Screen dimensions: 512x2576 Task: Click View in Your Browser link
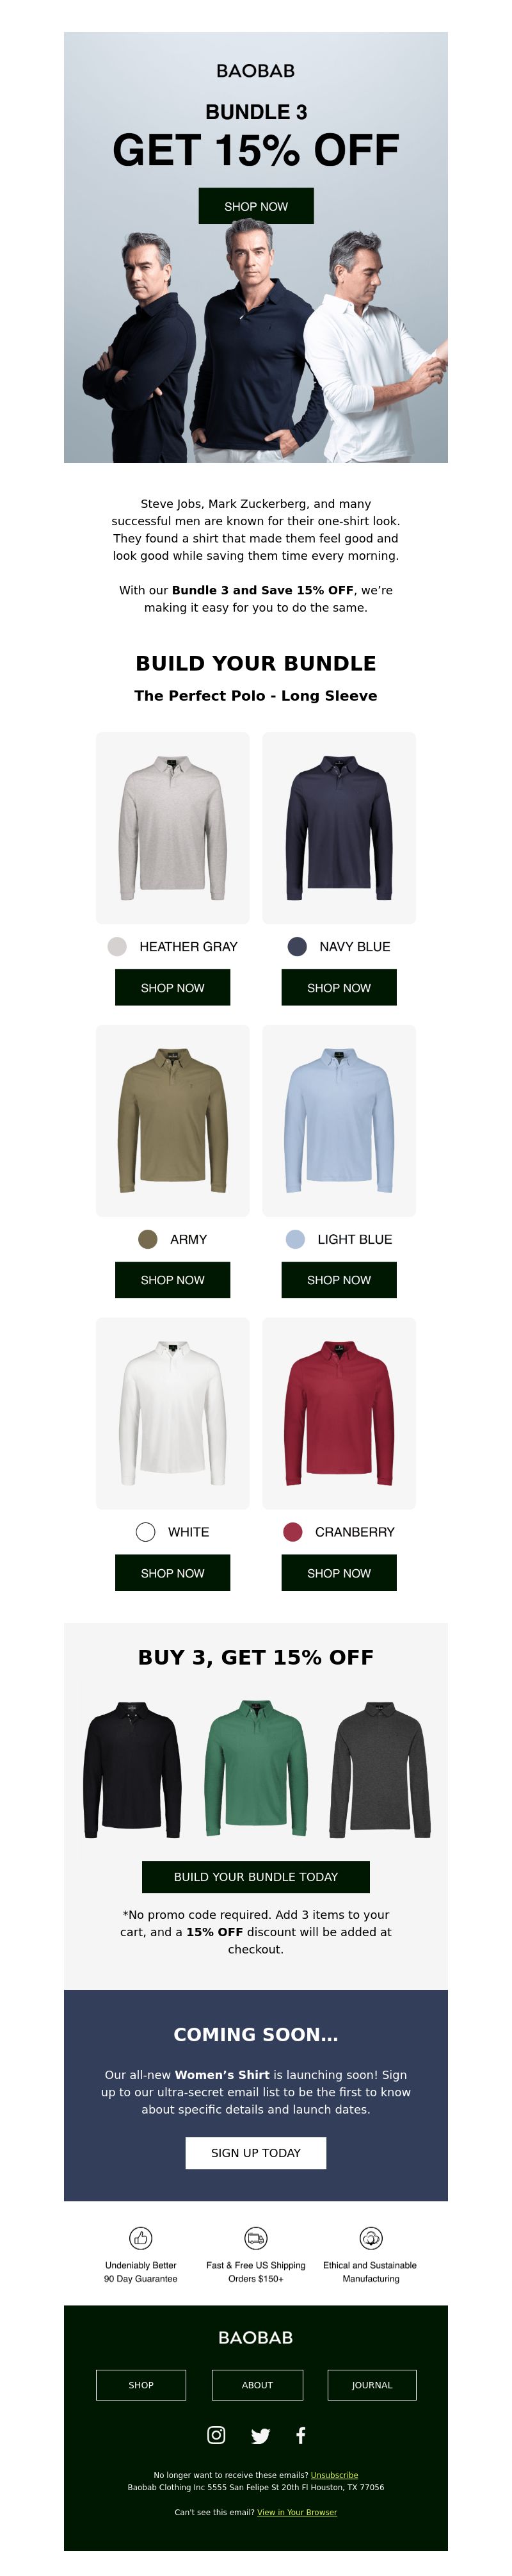297,2512
